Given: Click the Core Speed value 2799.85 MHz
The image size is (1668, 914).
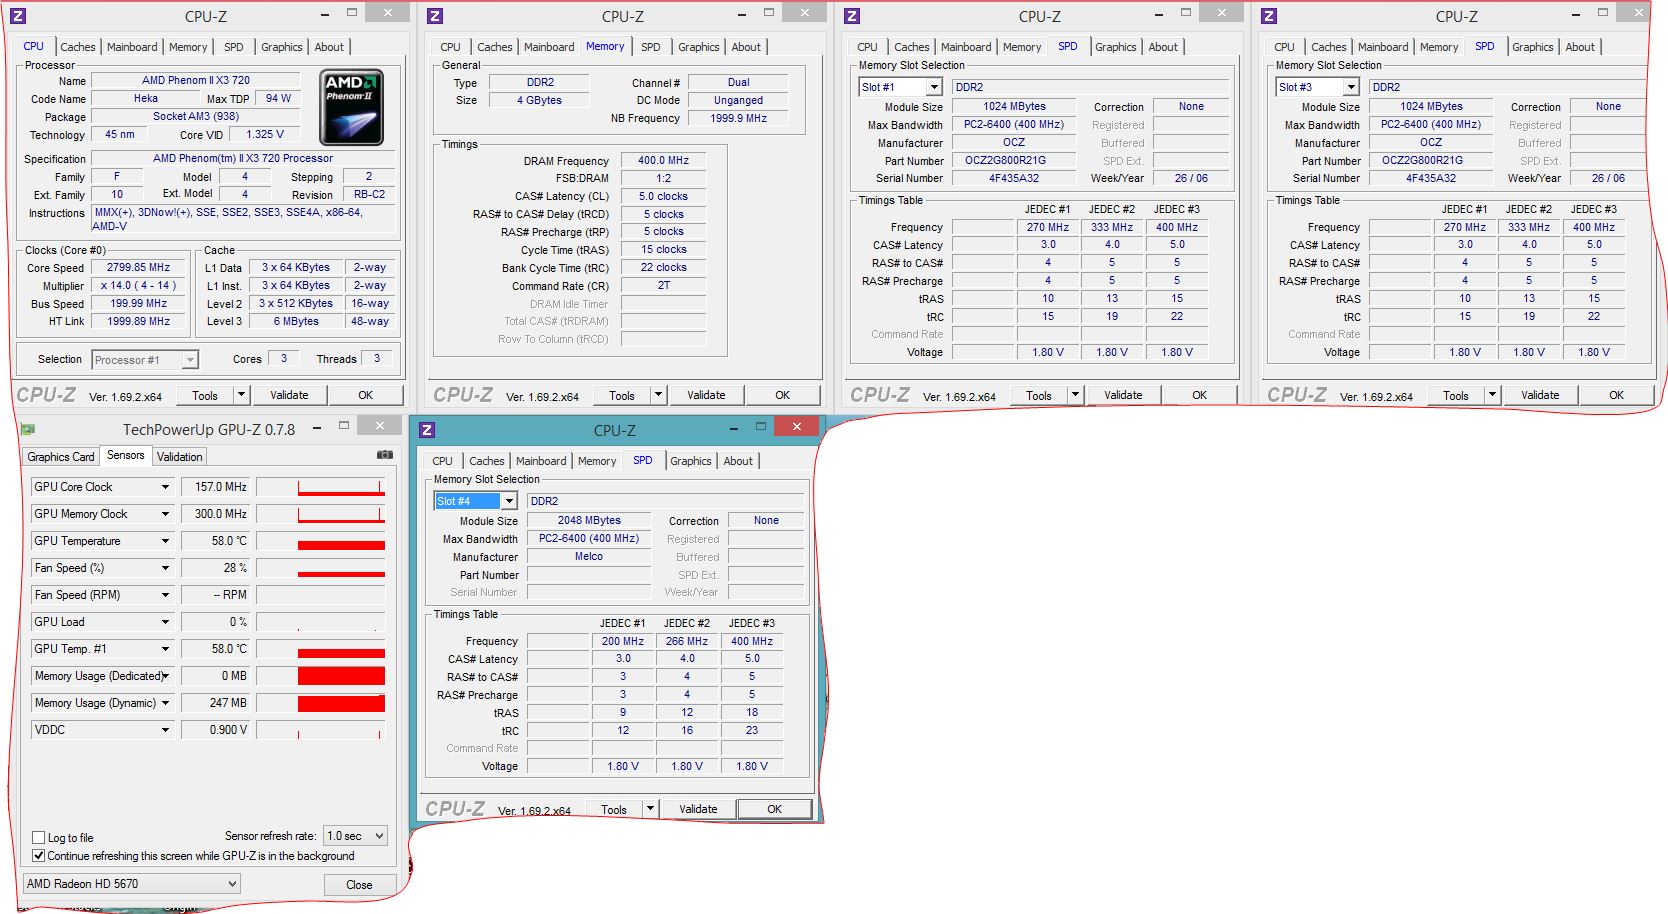Looking at the screenshot, I should click(x=139, y=268).
